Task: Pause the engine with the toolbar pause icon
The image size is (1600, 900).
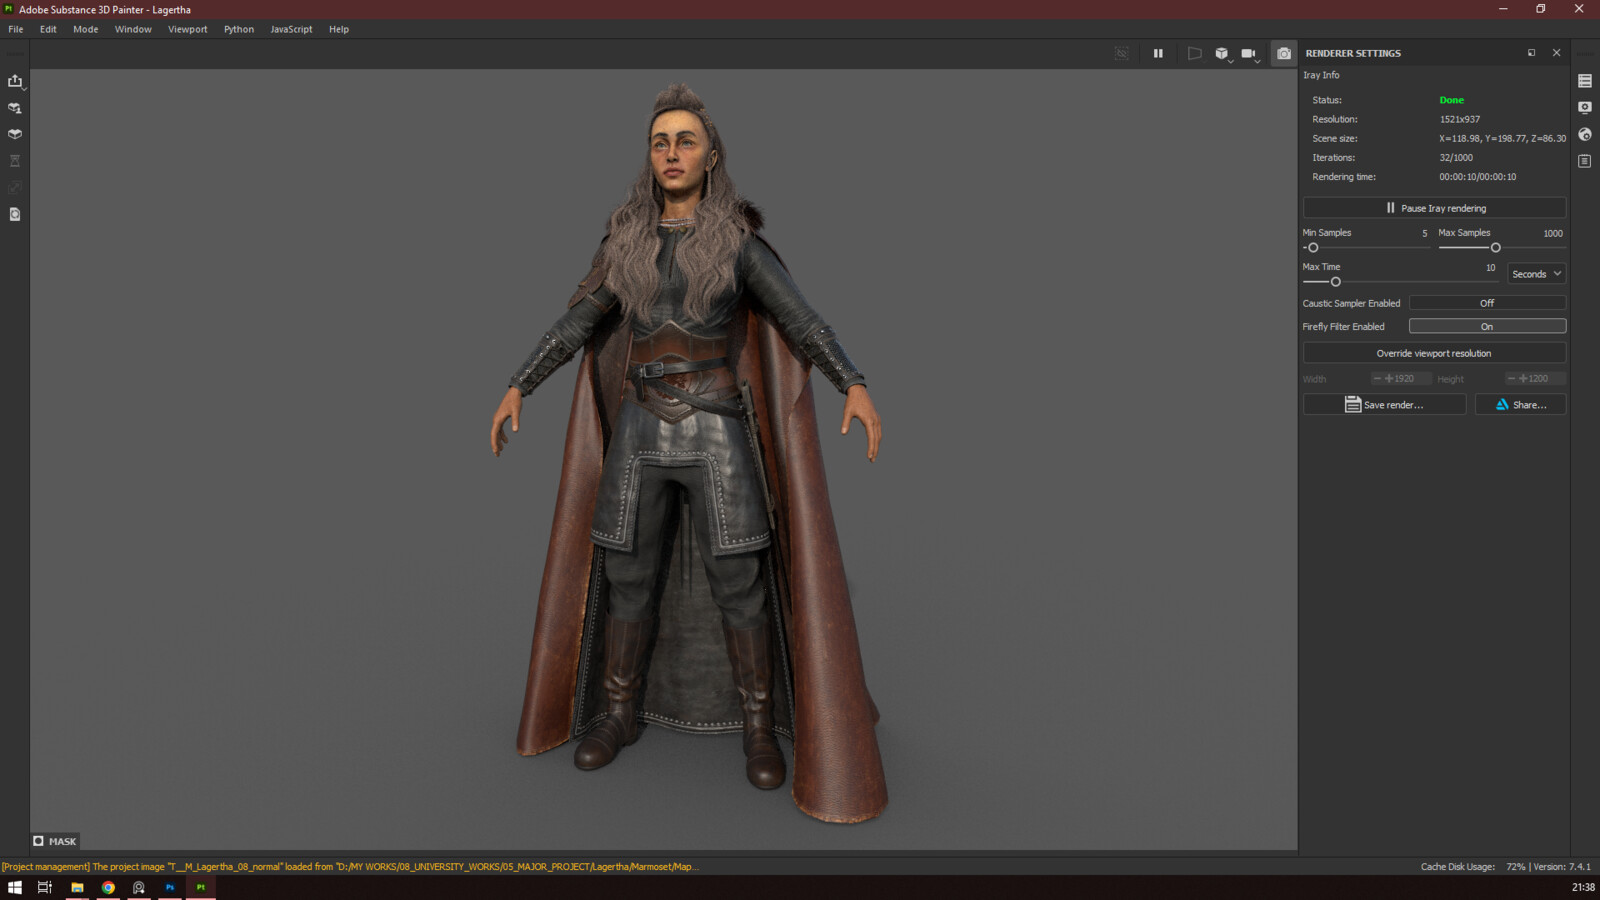Action: 1158,53
